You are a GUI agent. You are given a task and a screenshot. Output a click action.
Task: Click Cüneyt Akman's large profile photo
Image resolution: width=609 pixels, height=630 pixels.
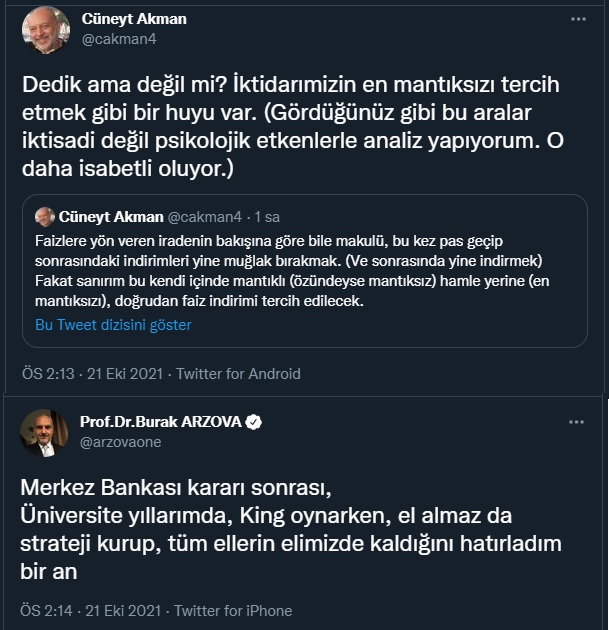pyautogui.click(x=45, y=30)
